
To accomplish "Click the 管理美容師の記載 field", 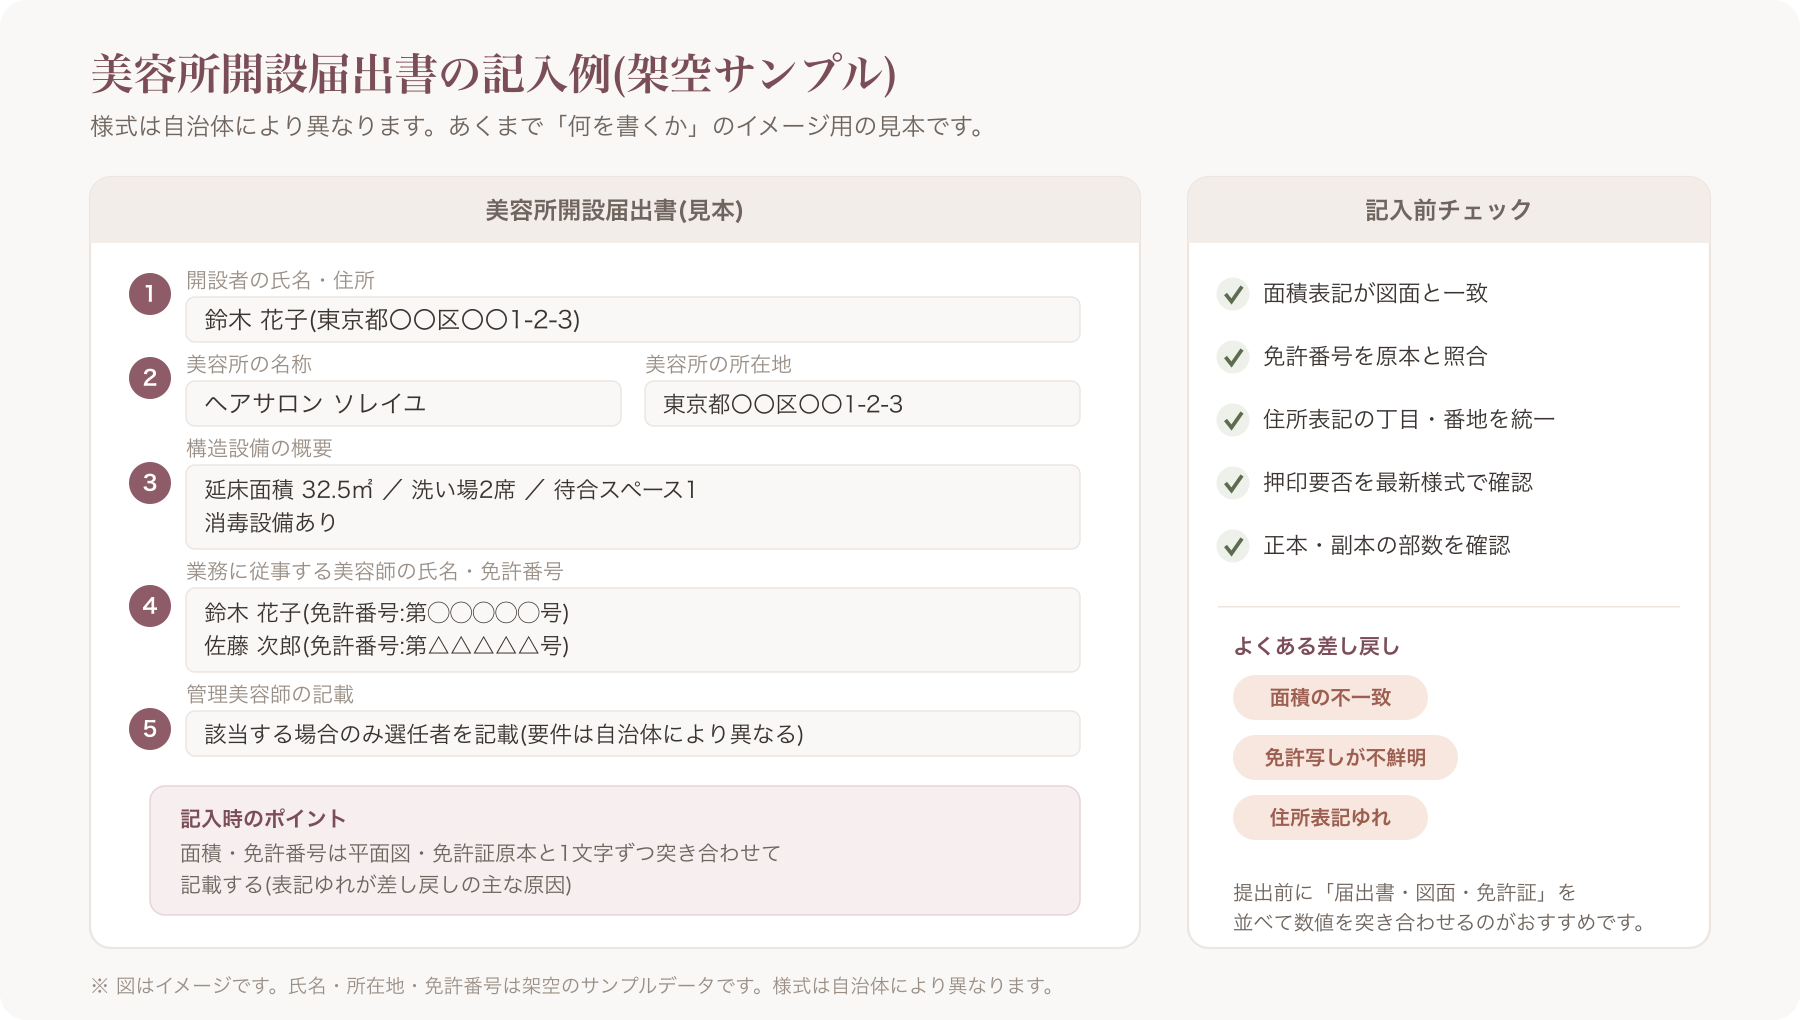I will 633,734.
